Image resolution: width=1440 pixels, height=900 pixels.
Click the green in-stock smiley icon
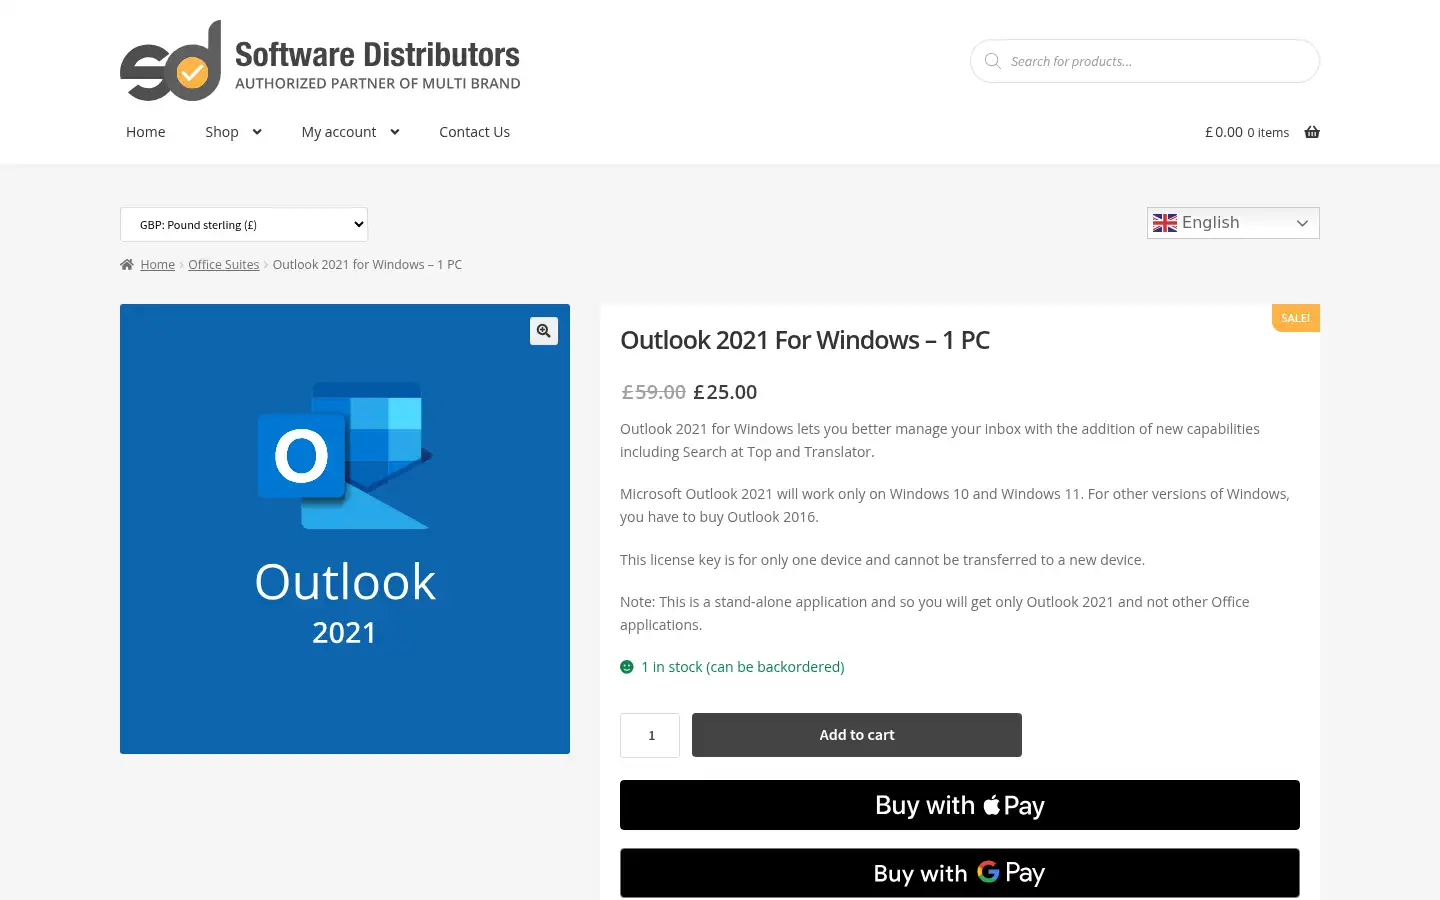[x=627, y=667]
